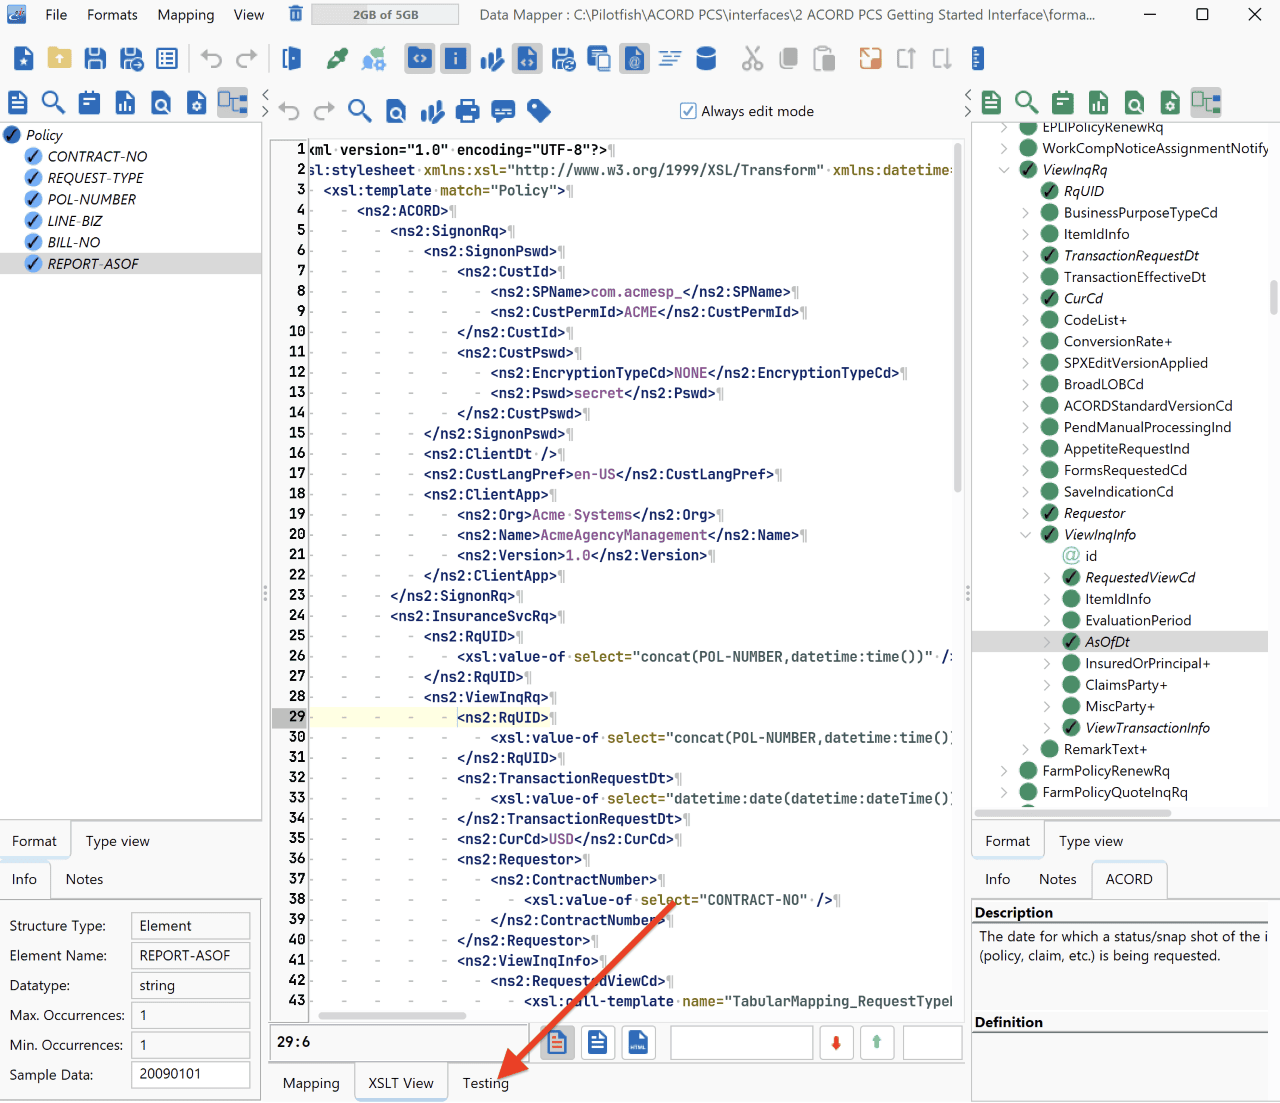Click the green magnifier search icon in right panel
The image size is (1280, 1103).
click(x=1026, y=102)
